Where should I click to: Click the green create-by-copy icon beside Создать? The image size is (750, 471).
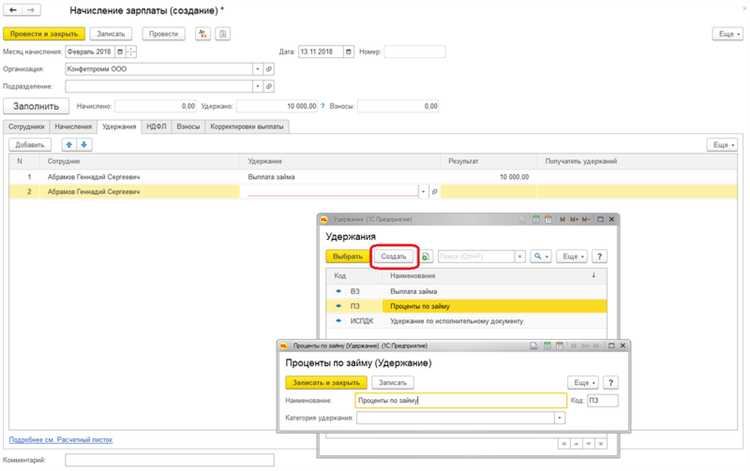pos(426,256)
